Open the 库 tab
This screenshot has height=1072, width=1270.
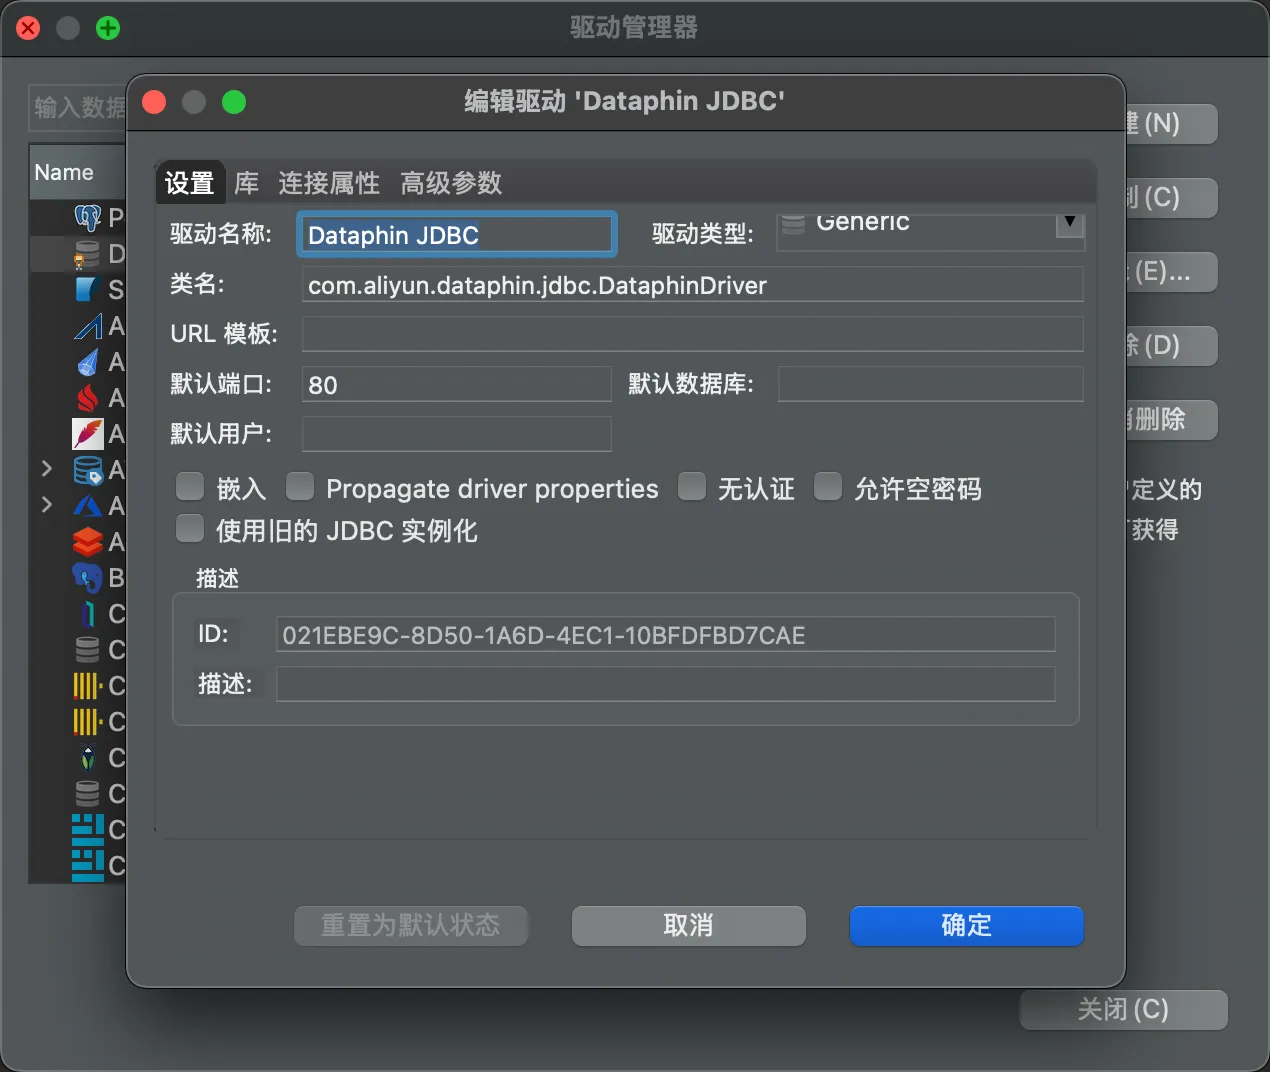(x=246, y=183)
